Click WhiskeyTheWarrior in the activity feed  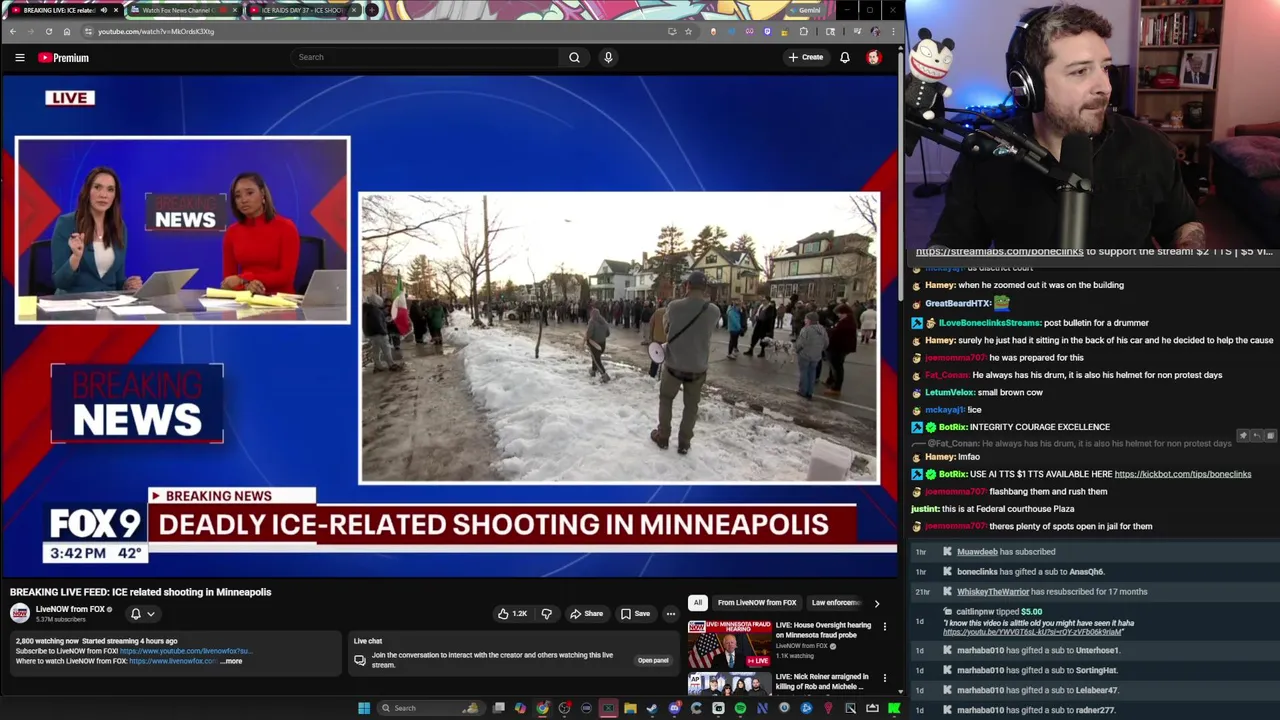tap(993, 592)
